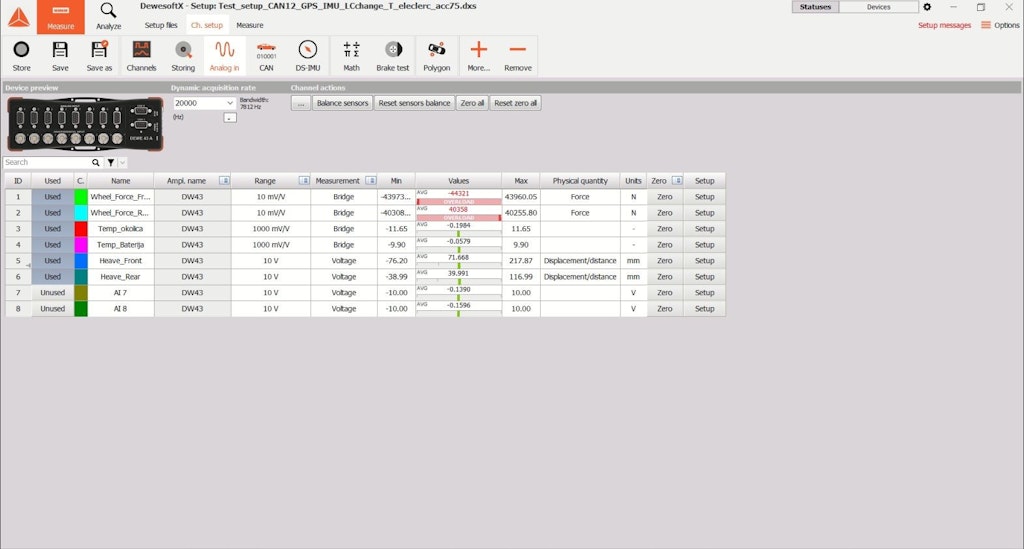
Task: Pick the green color of Wheel_Force_Fr
Action: (x=81, y=196)
